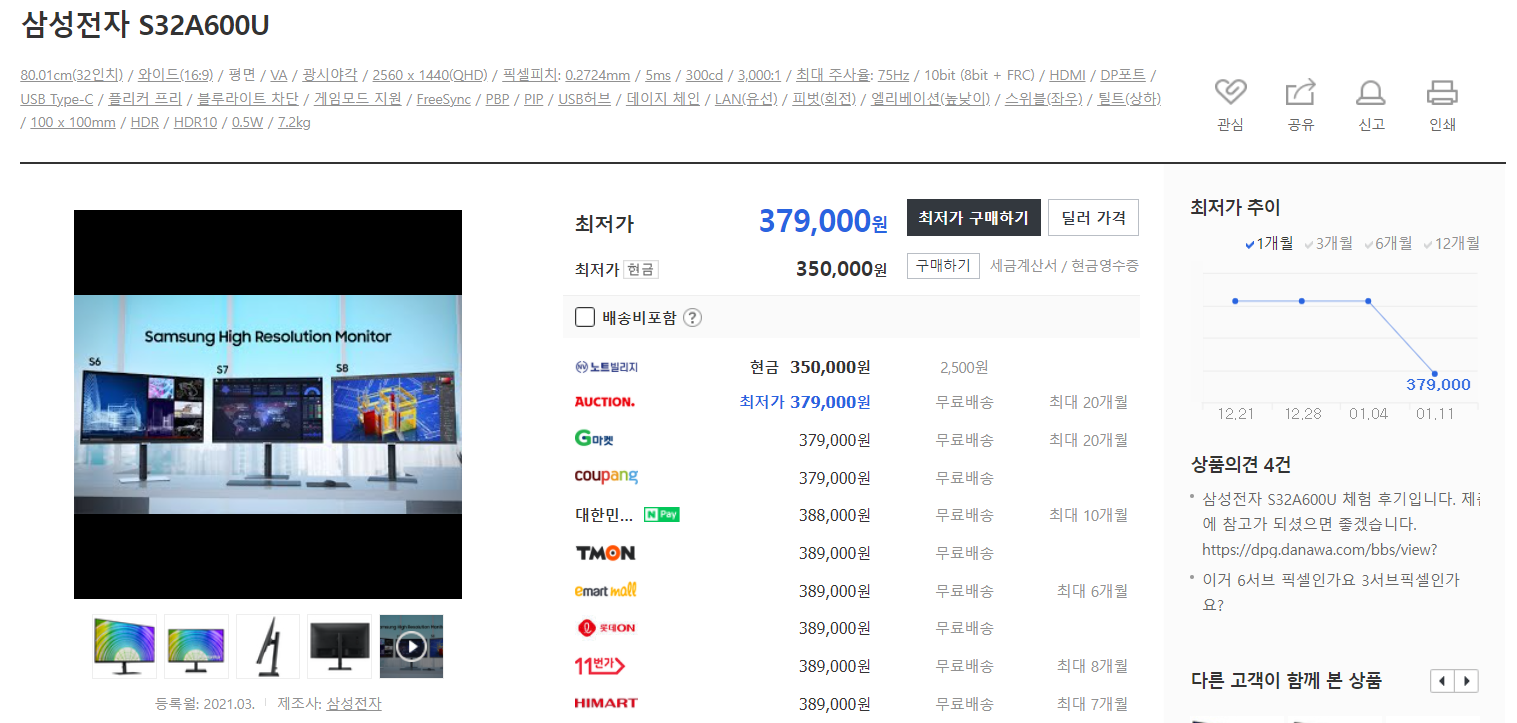Open the 삼성전자 manufacturer link

point(354,704)
